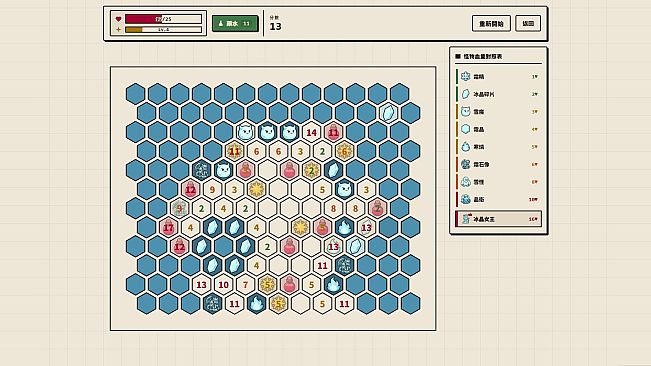This screenshot has width=651, height=366.
Task: Click the gold plus experience icon
Action: 118,29
